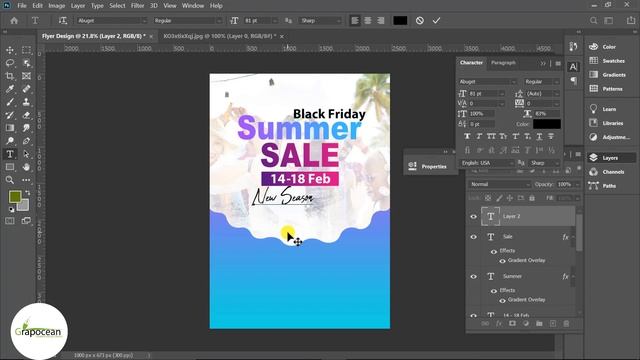Toggle Quick Mask mode icon
The image size is (640, 360).
[10, 221]
